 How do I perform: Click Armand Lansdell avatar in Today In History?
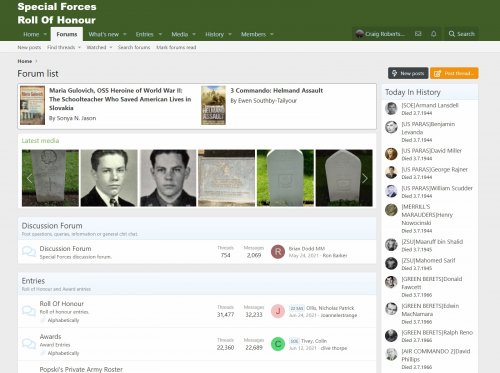pyautogui.click(x=391, y=109)
